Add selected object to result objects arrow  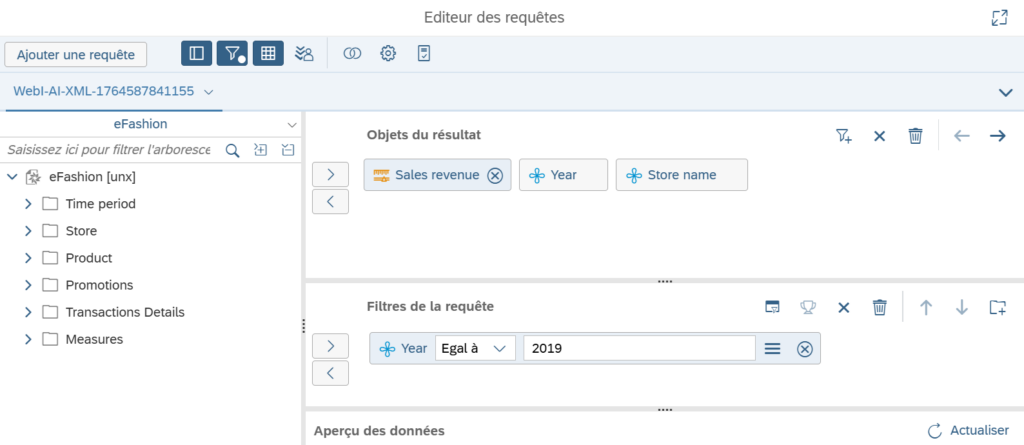330,174
